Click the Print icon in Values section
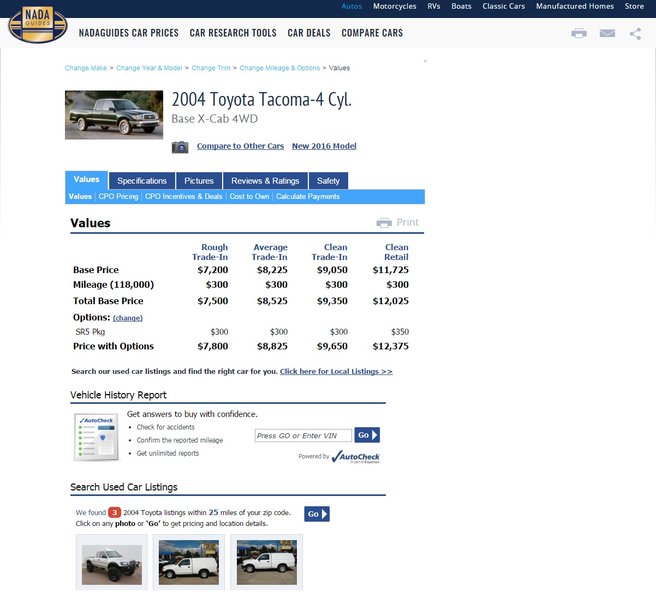Image resolution: width=656 pixels, height=599 pixels. [384, 223]
